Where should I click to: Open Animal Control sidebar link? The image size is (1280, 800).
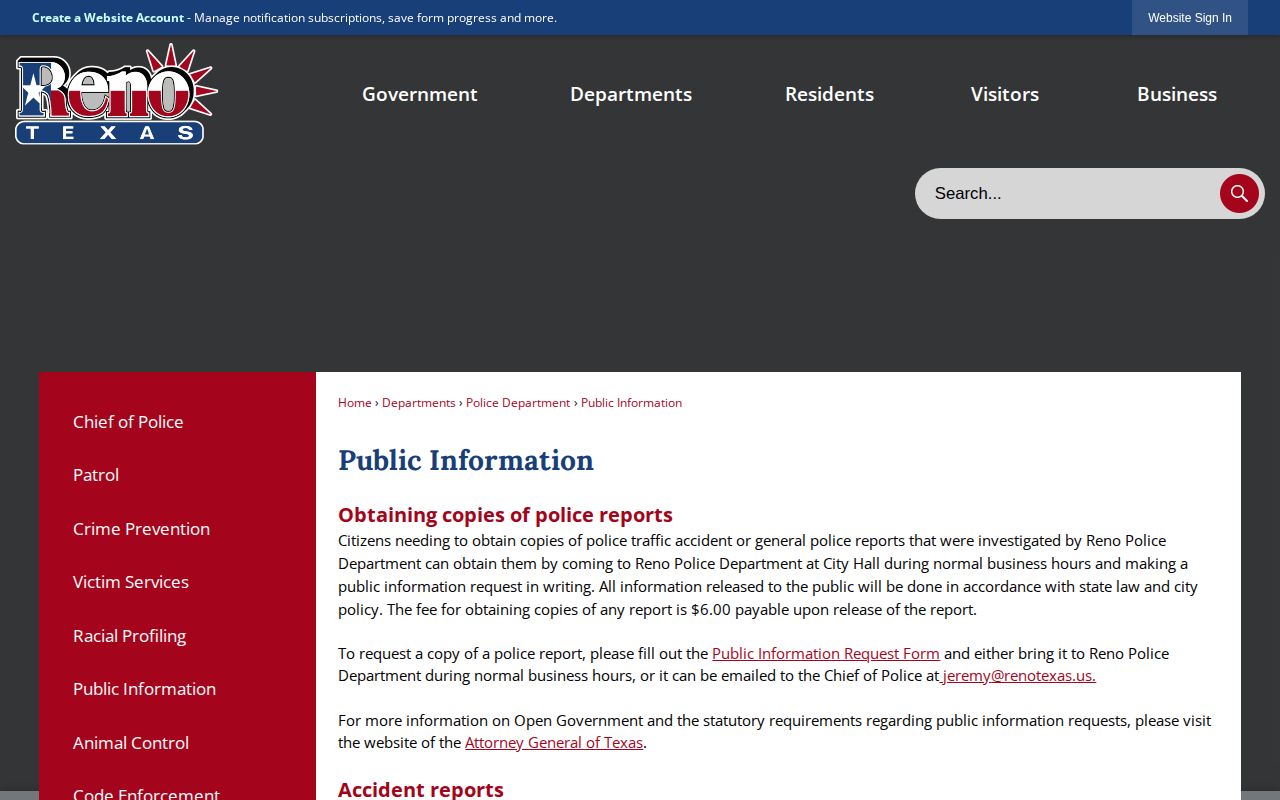[131, 743]
